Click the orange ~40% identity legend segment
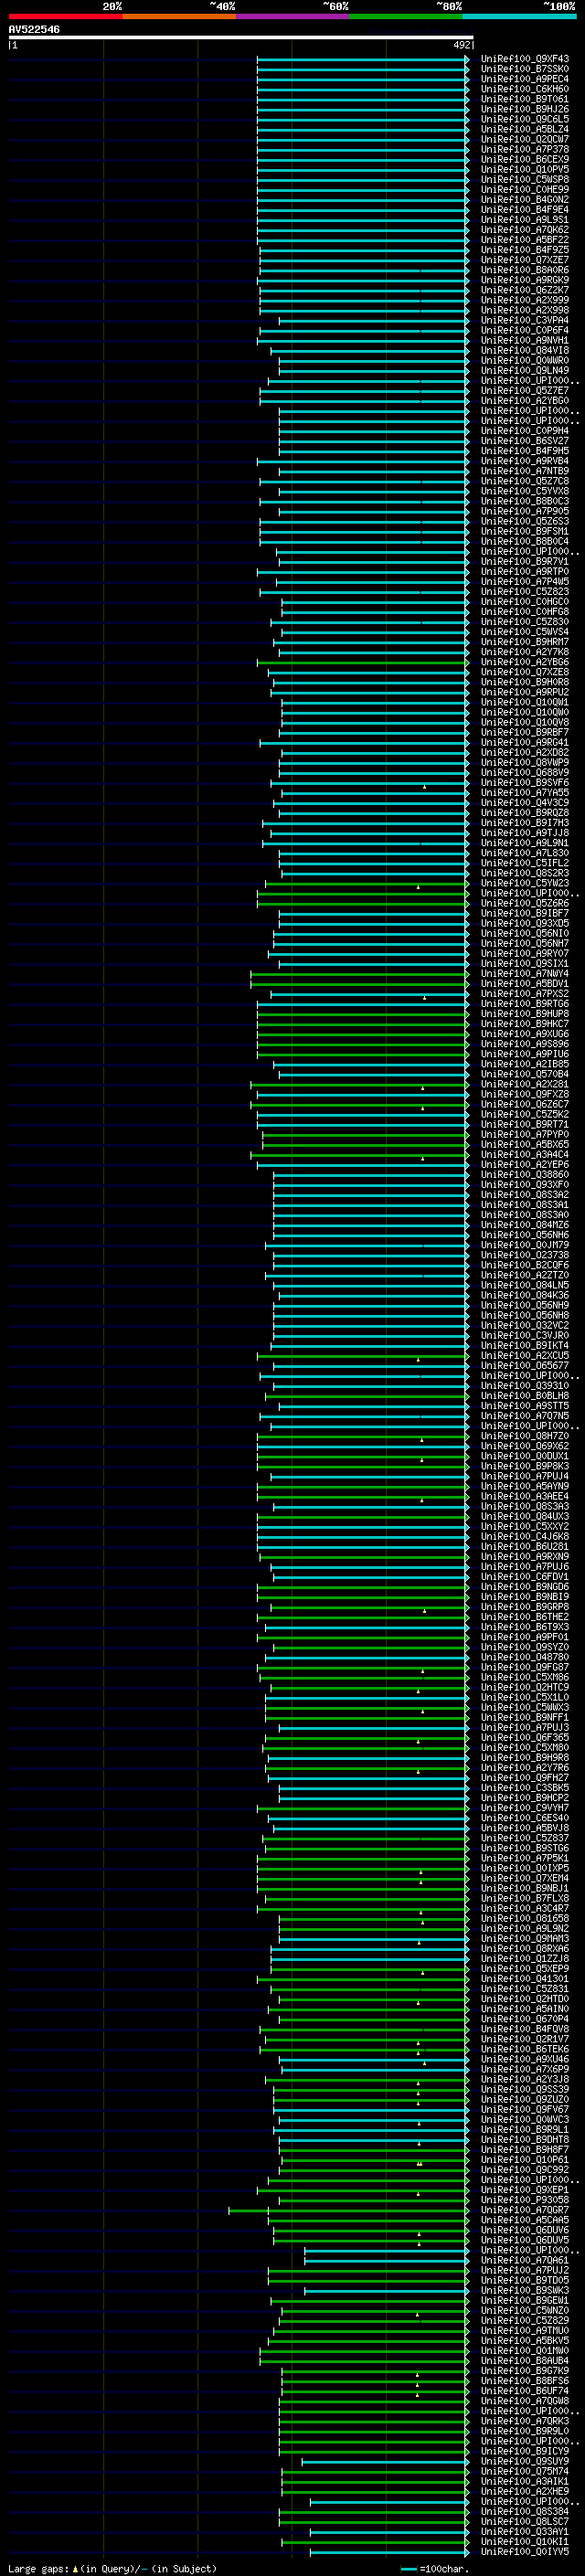Viewport: 585px width, 2576px height. point(180,16)
